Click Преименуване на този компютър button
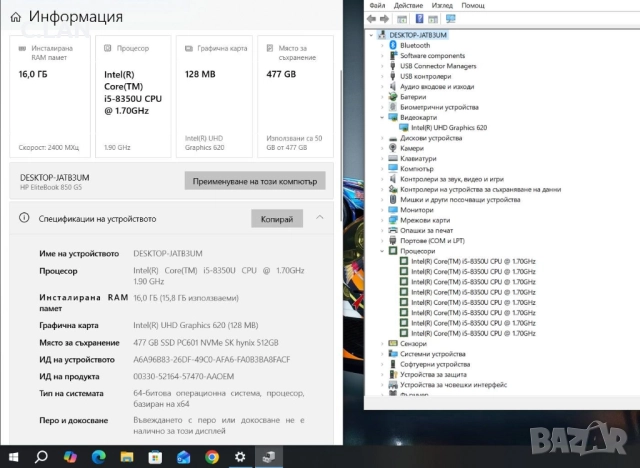The width and height of the screenshot is (640, 468). pyautogui.click(x=255, y=181)
